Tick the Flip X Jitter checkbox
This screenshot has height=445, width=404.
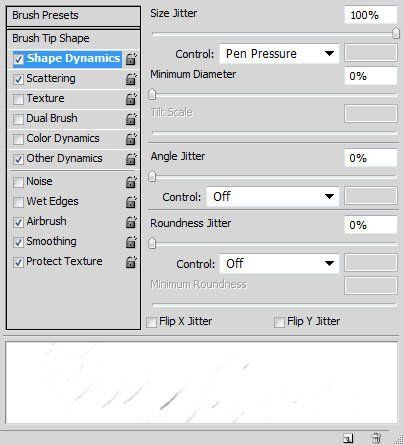point(151,322)
